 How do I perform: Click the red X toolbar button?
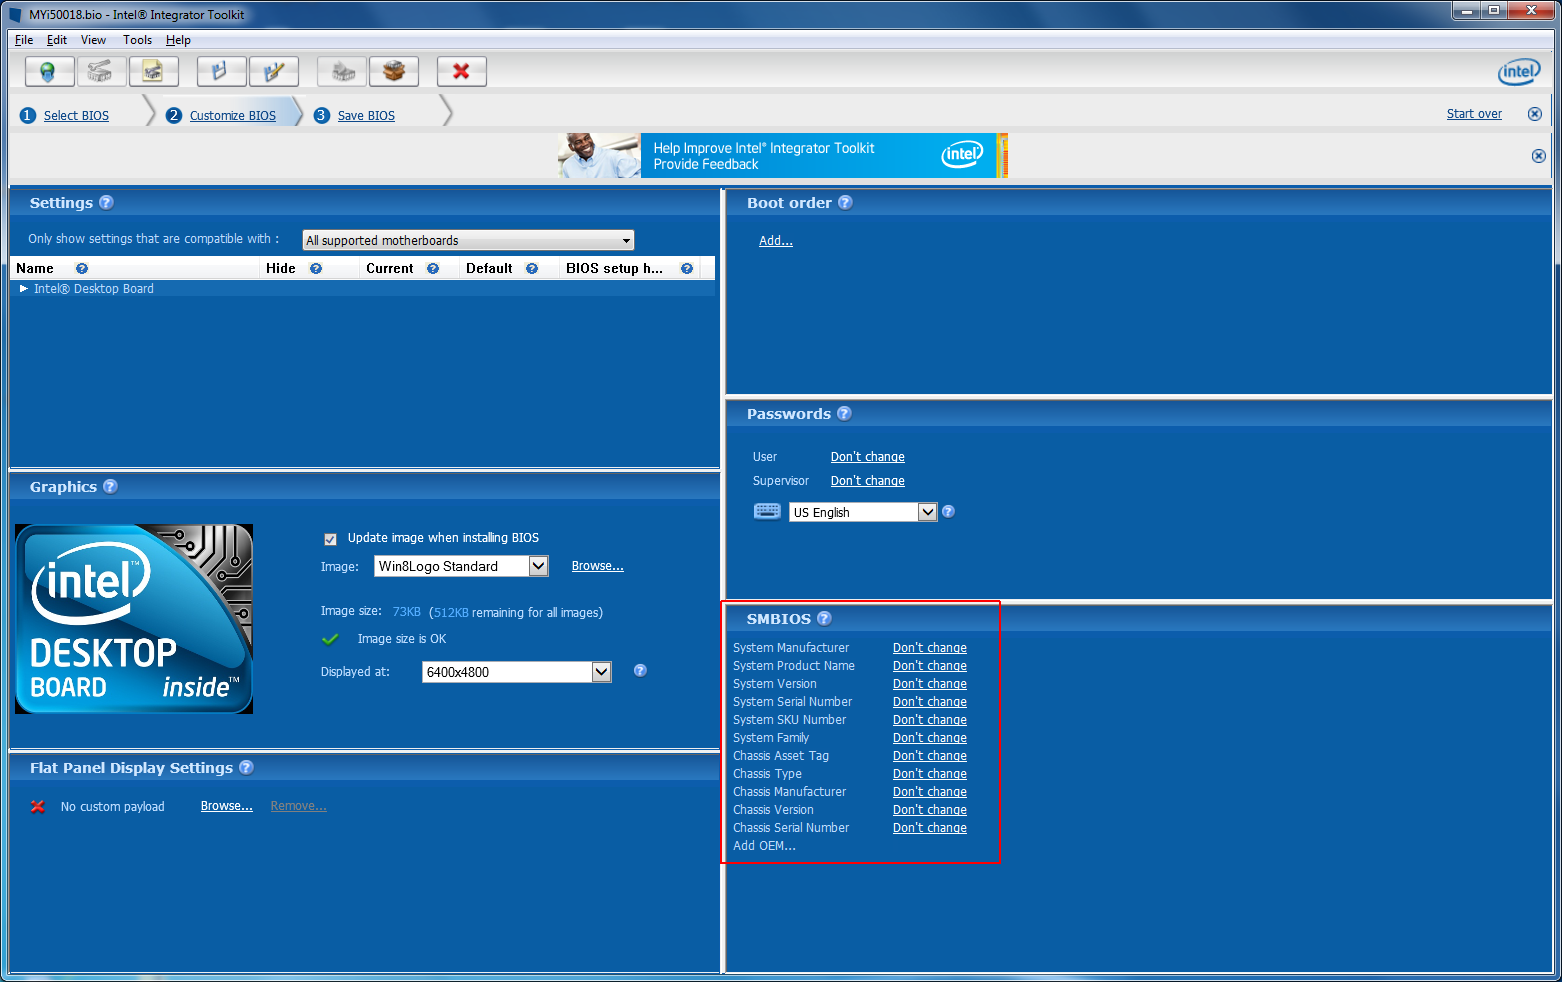[461, 72]
